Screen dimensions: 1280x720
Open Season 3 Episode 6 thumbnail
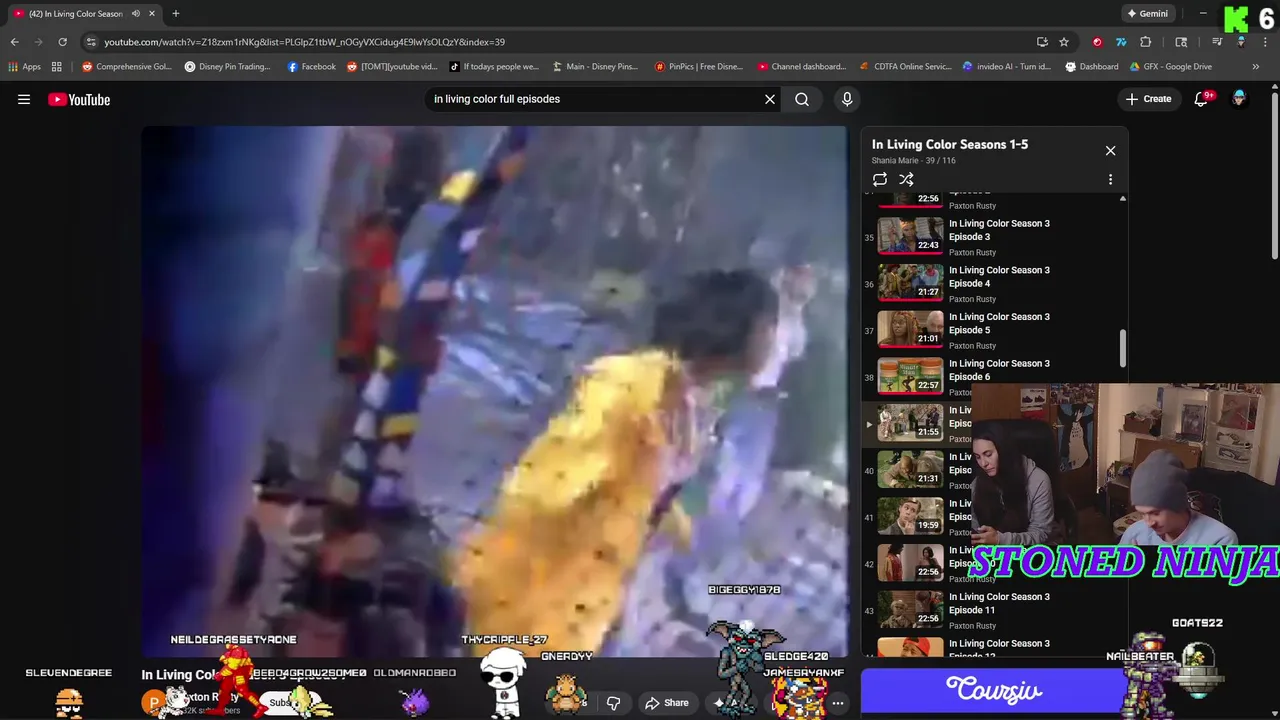910,376
